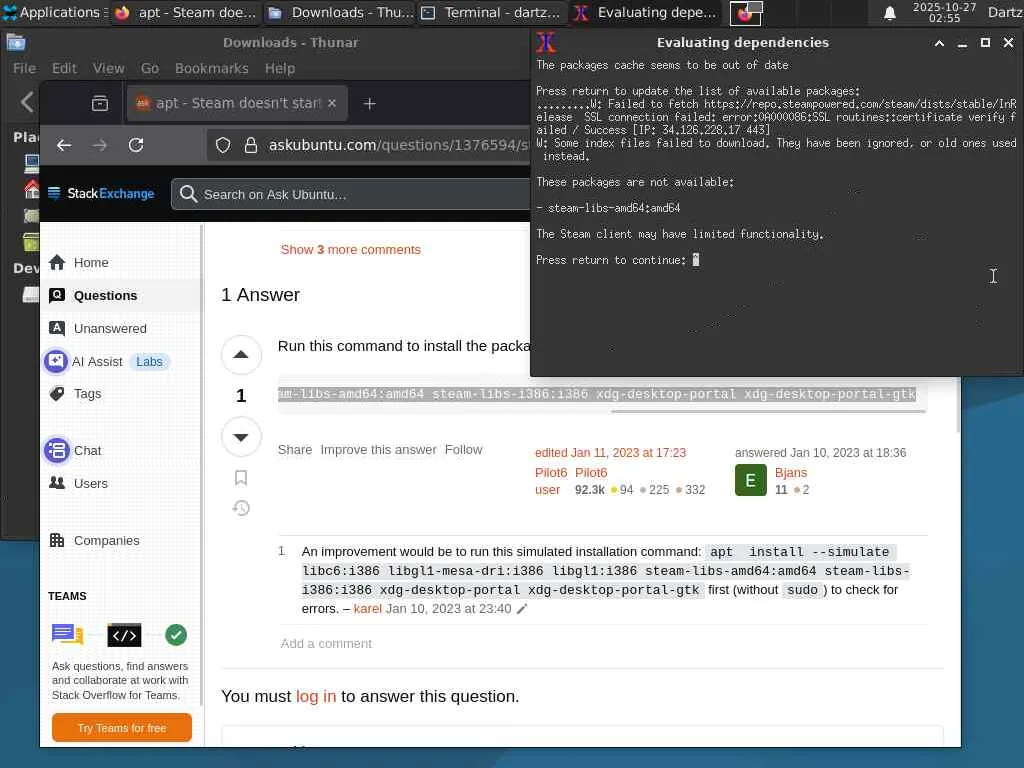Close the apt - Steam doesn't start browser tab
The width and height of the screenshot is (1024, 768).
[332, 103]
